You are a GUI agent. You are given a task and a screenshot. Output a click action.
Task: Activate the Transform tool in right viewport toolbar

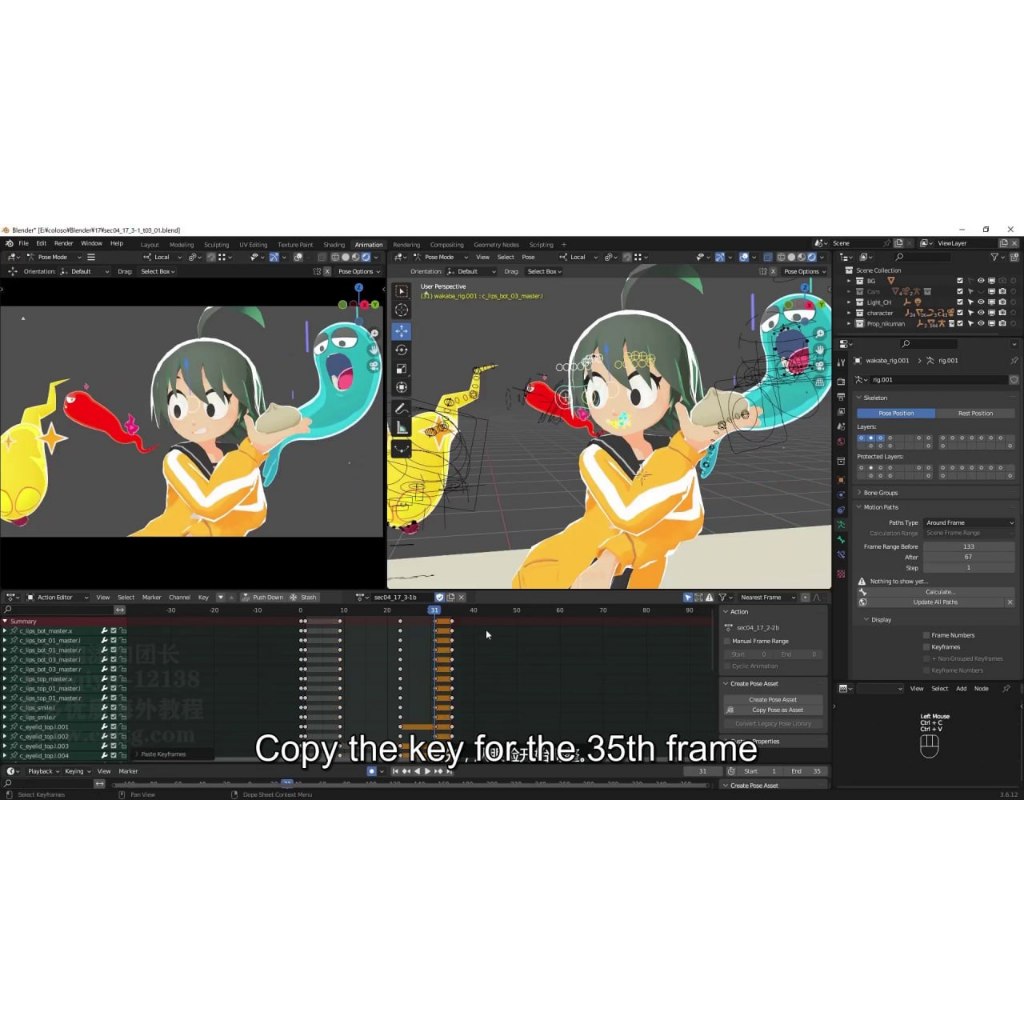click(x=402, y=387)
